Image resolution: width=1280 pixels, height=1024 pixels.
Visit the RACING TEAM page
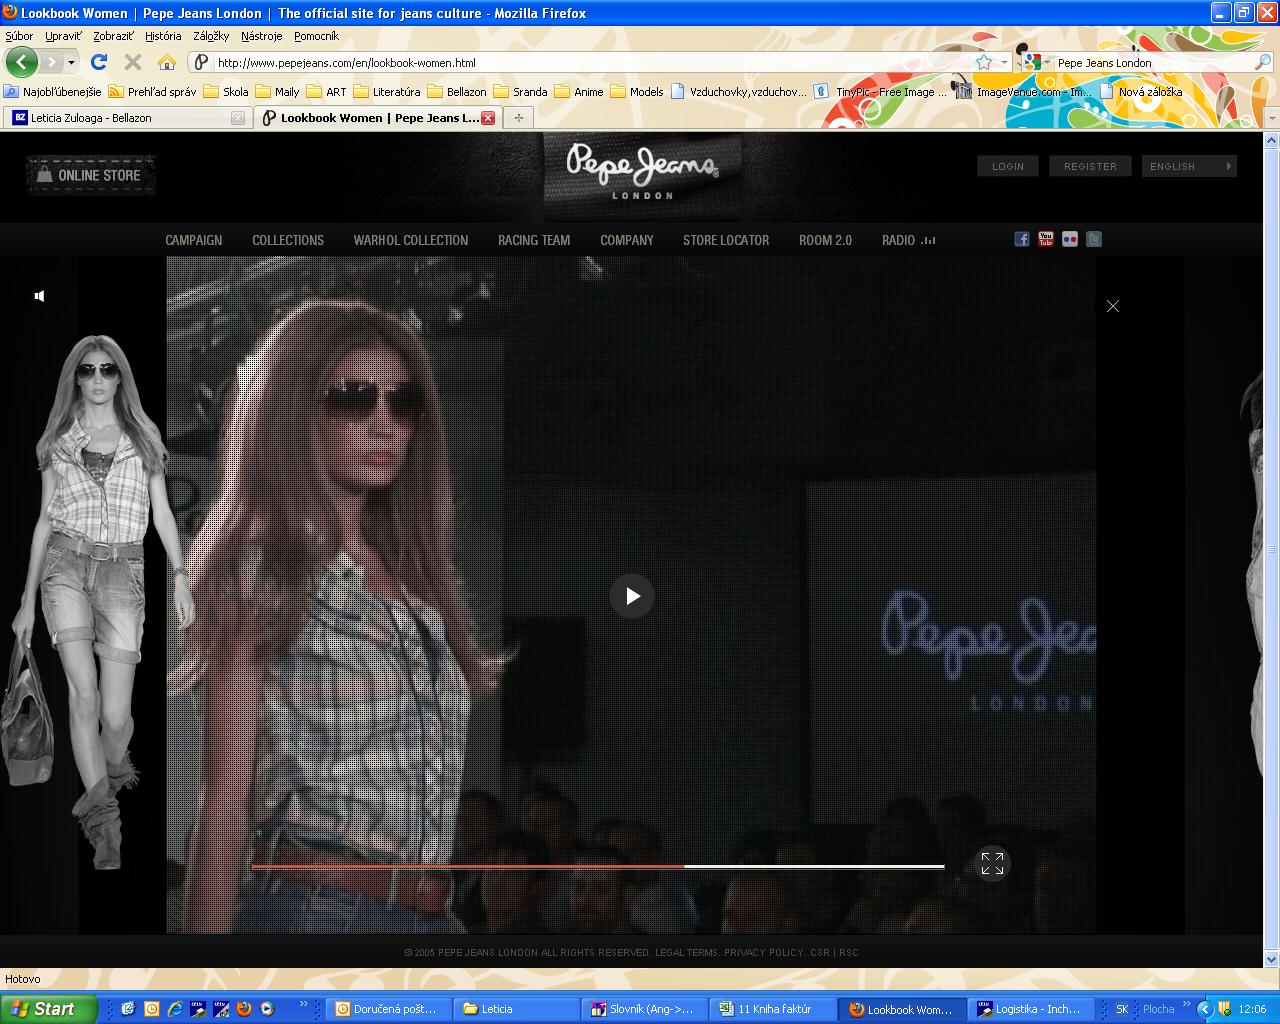(534, 240)
